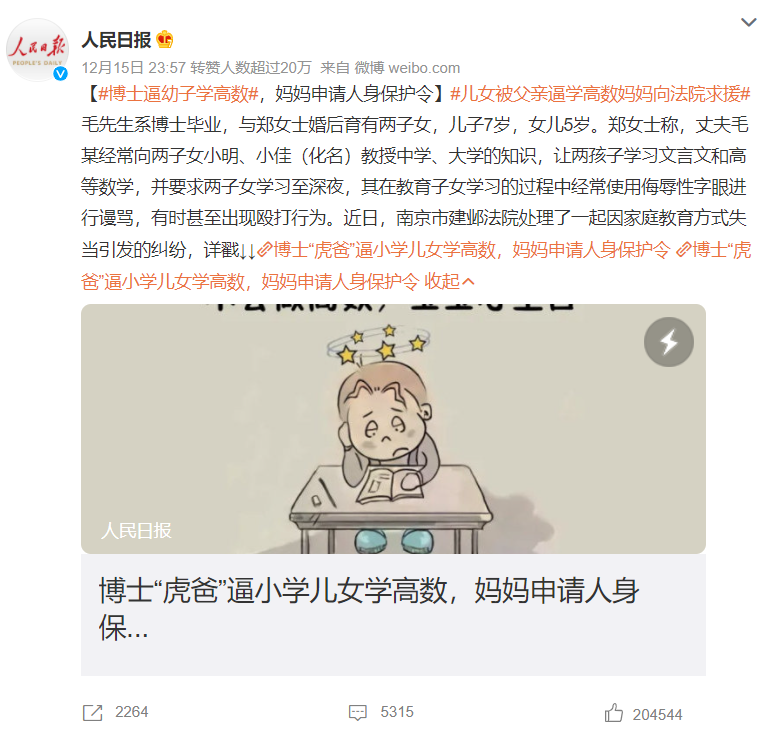The width and height of the screenshot is (773, 734).
Task: Click the link chain icon before second article link
Action: [683, 250]
